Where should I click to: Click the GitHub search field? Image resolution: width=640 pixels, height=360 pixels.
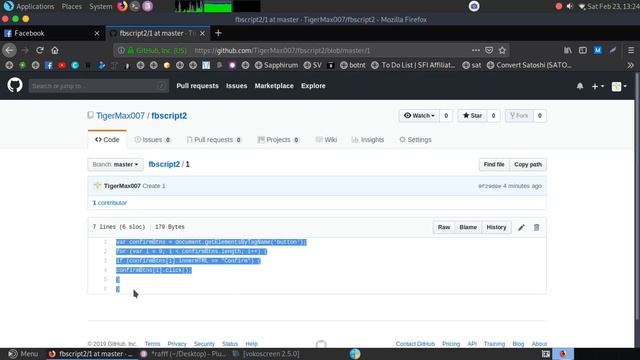pos(98,86)
